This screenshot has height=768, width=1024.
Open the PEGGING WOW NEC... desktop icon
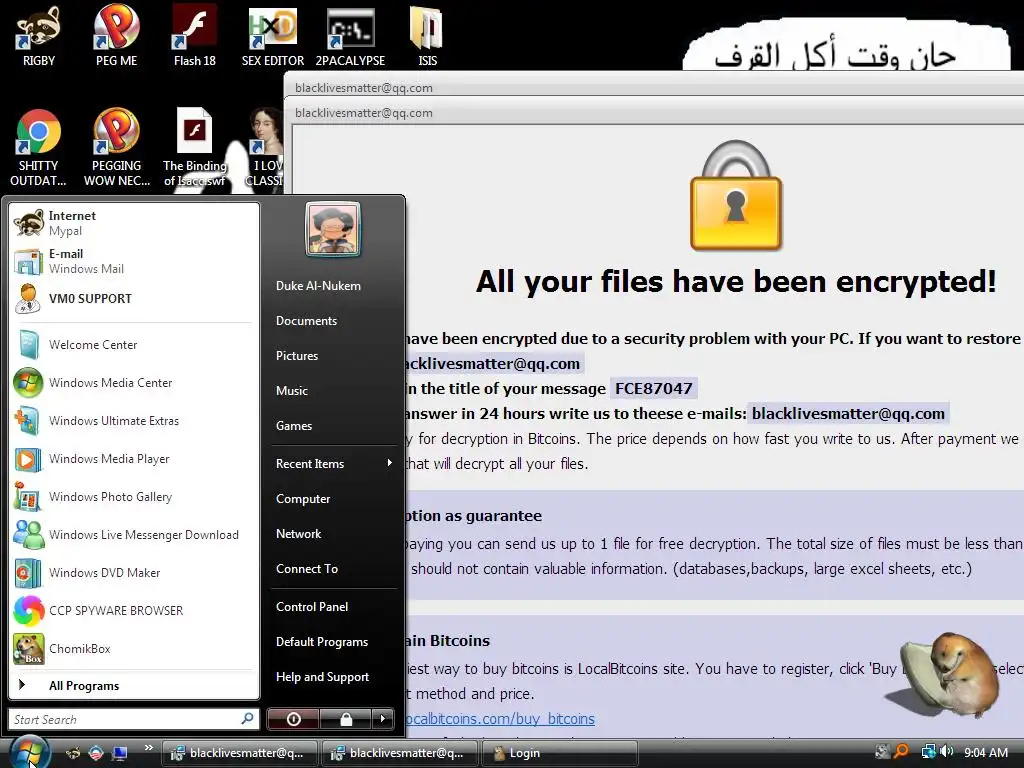click(x=116, y=148)
